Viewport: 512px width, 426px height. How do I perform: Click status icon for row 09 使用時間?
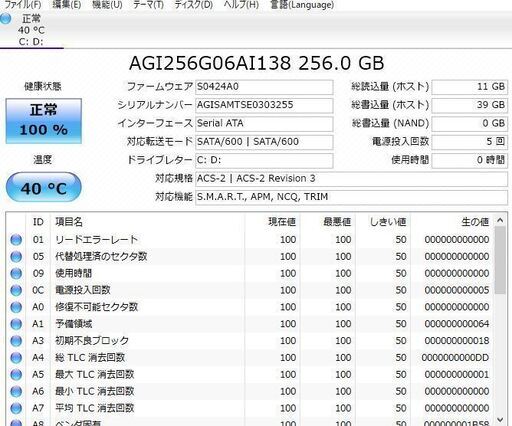(16, 273)
